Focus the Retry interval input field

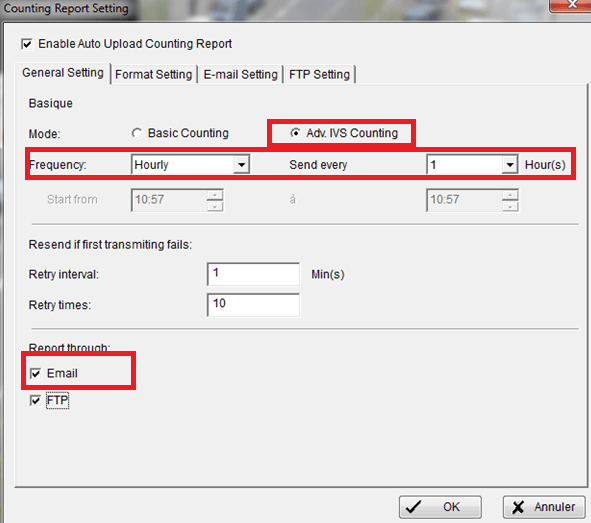pyautogui.click(x=253, y=274)
